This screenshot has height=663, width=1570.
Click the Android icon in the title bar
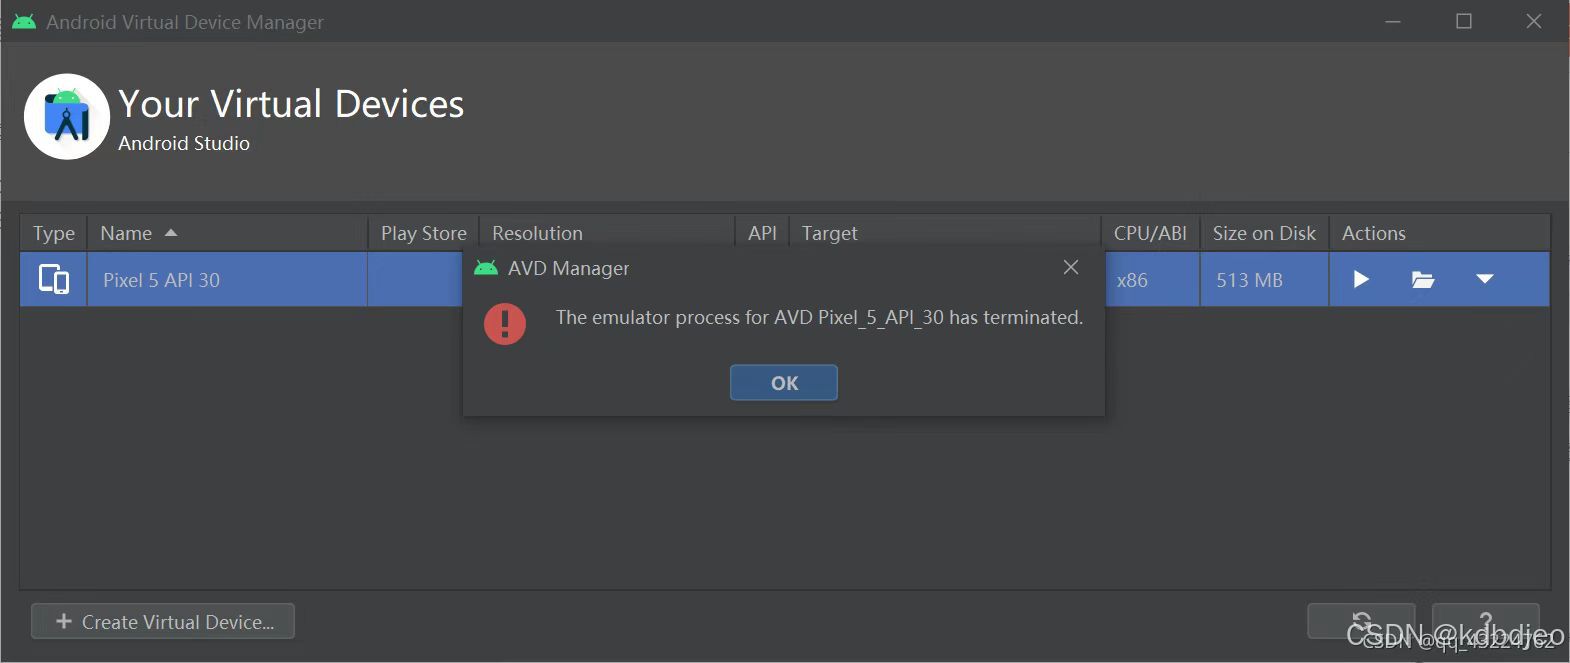click(x=24, y=21)
